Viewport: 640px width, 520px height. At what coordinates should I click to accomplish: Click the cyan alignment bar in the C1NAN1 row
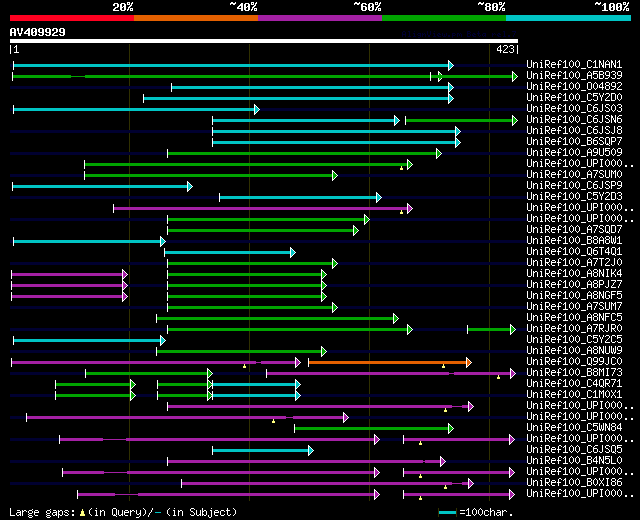tap(233, 65)
